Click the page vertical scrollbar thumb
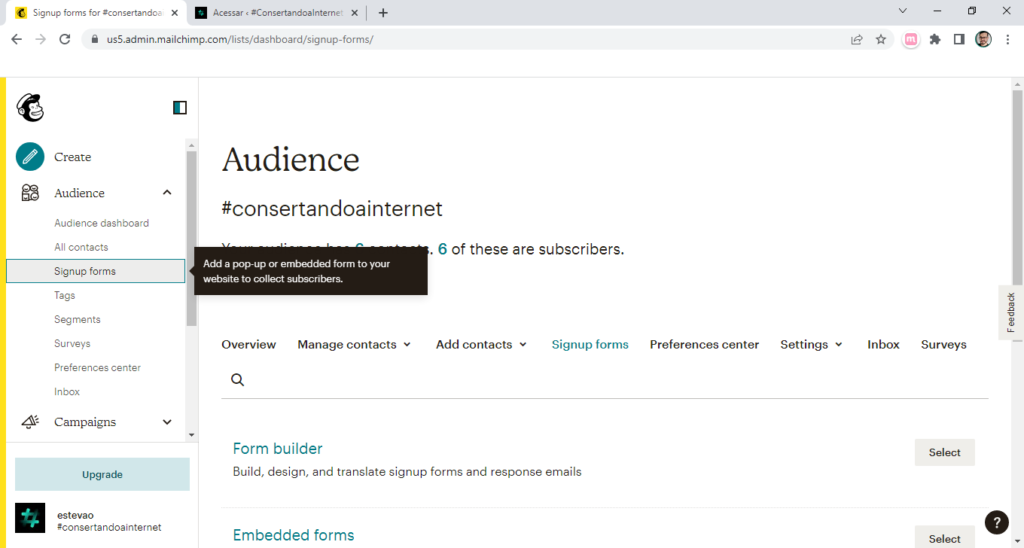Viewport: 1024px width, 548px height. coord(1017,187)
